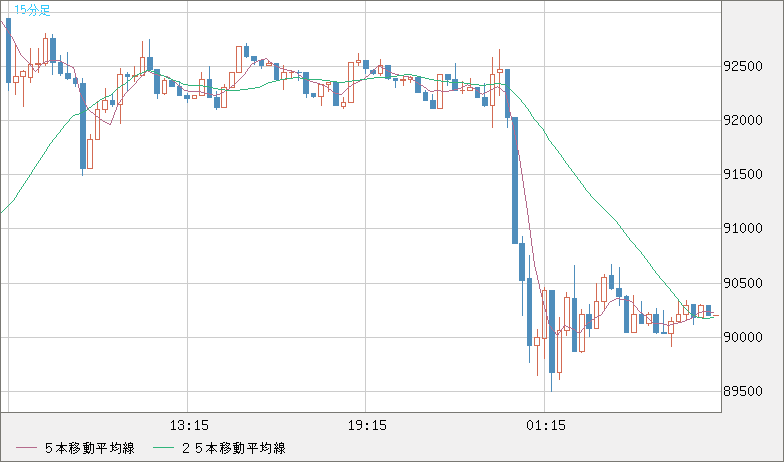The image size is (784, 462).
Task: Click the 92500 price axis label
Action: (742, 67)
